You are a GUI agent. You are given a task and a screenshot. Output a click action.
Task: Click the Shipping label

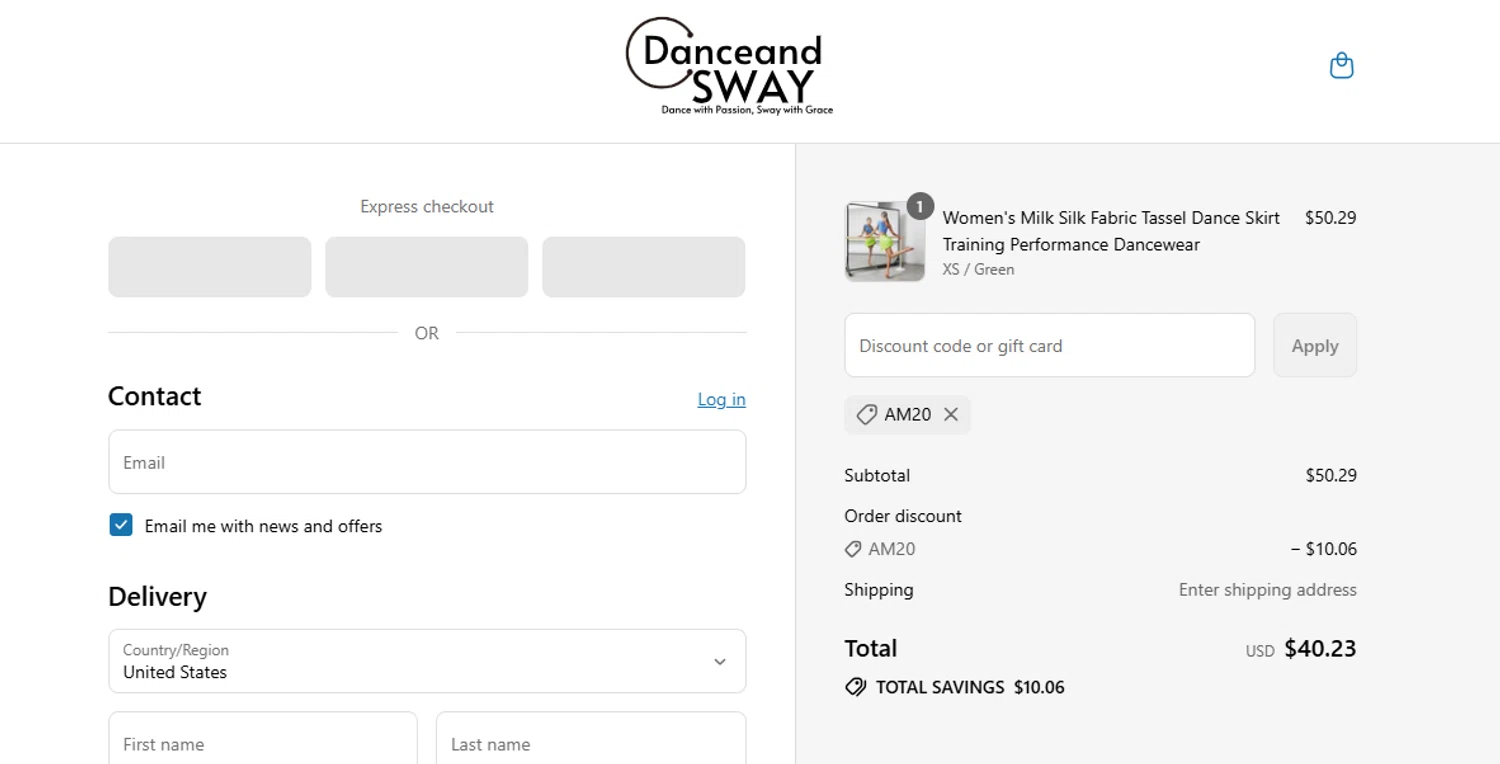(x=879, y=589)
